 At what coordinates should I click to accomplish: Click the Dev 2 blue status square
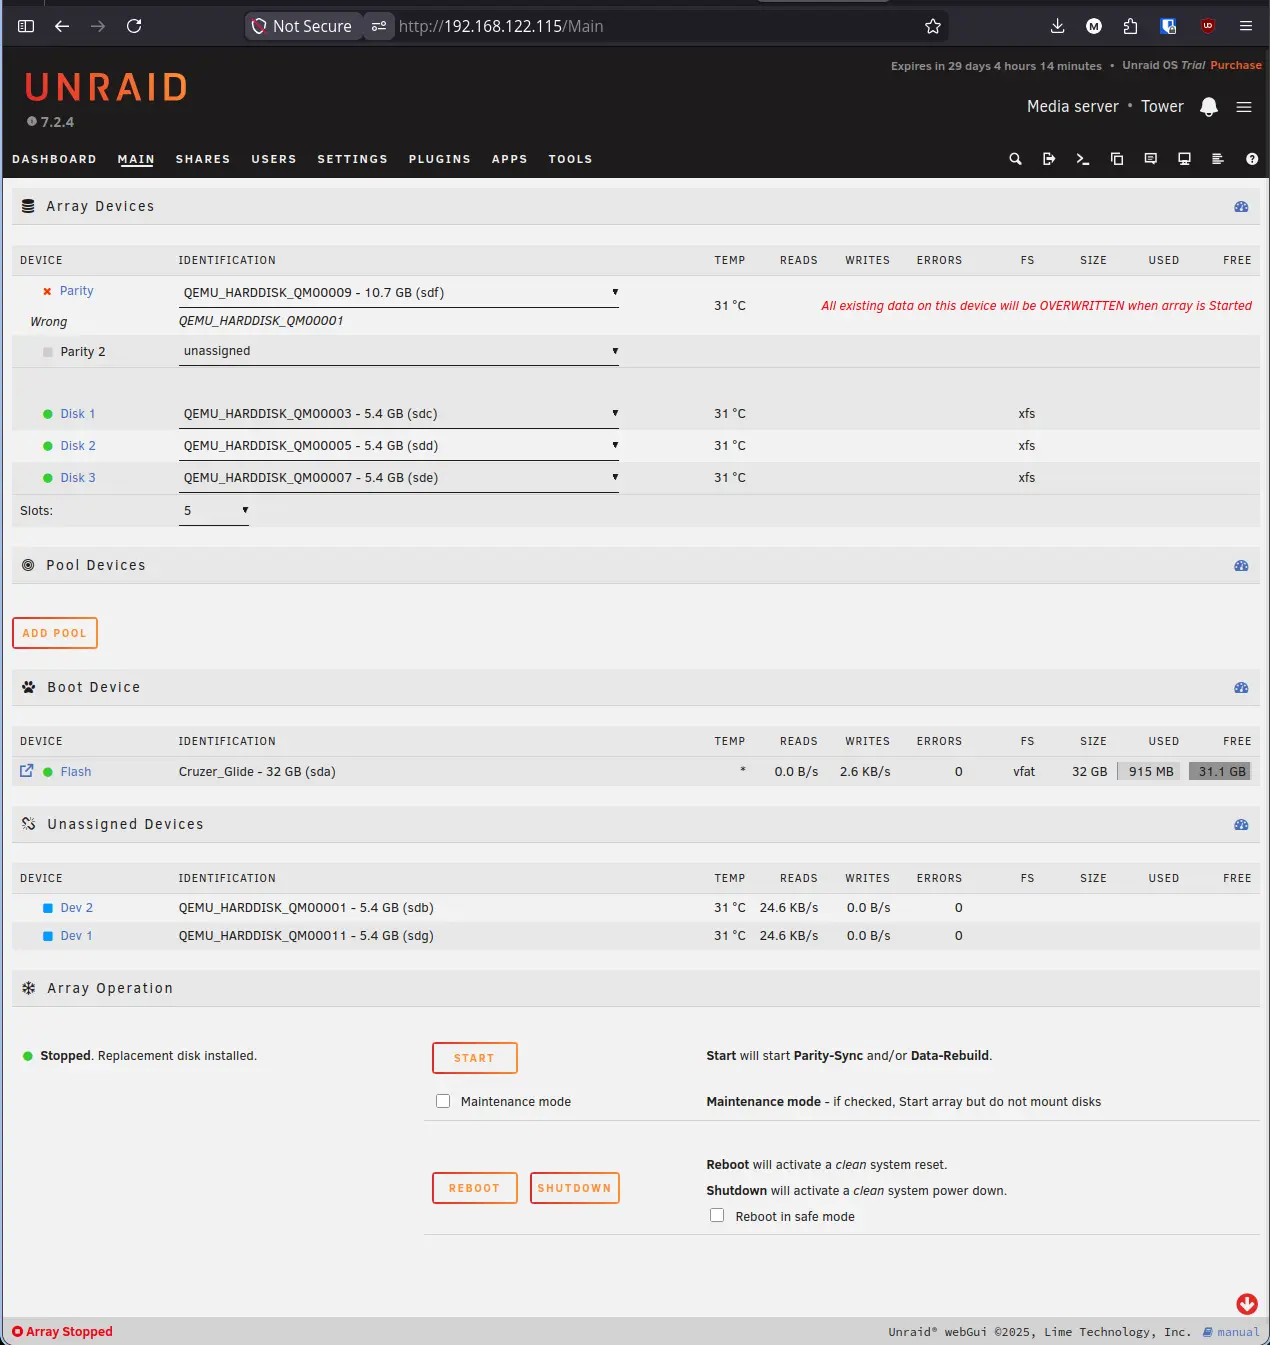[x=47, y=908]
